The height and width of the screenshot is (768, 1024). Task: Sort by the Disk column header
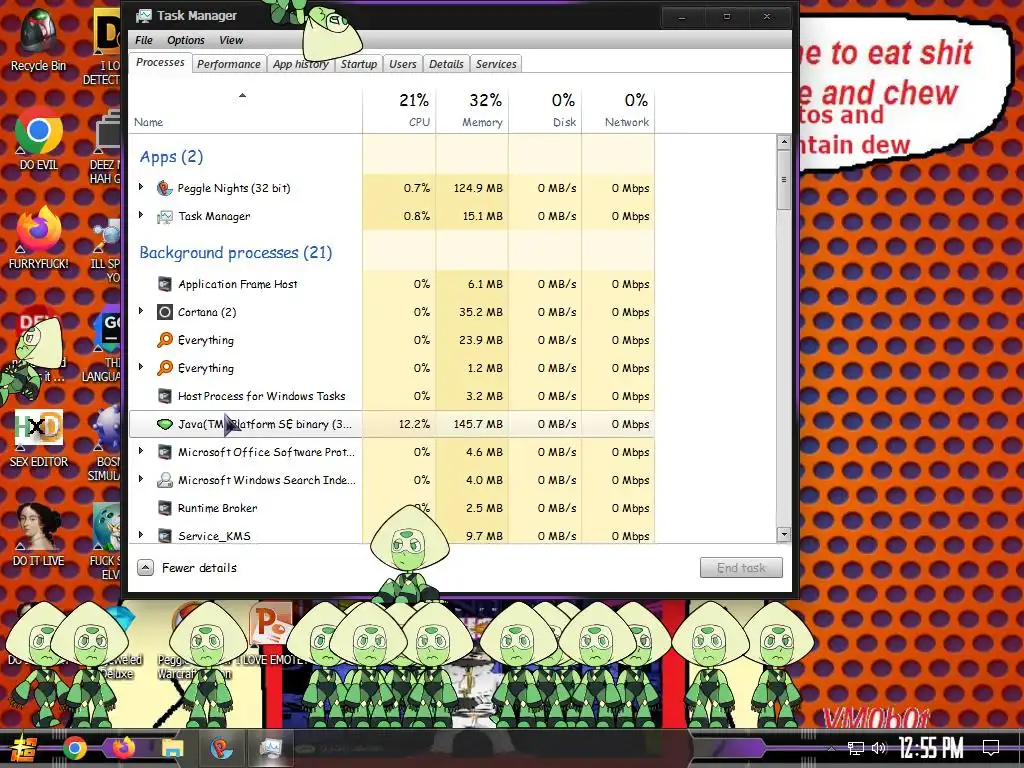point(545,109)
